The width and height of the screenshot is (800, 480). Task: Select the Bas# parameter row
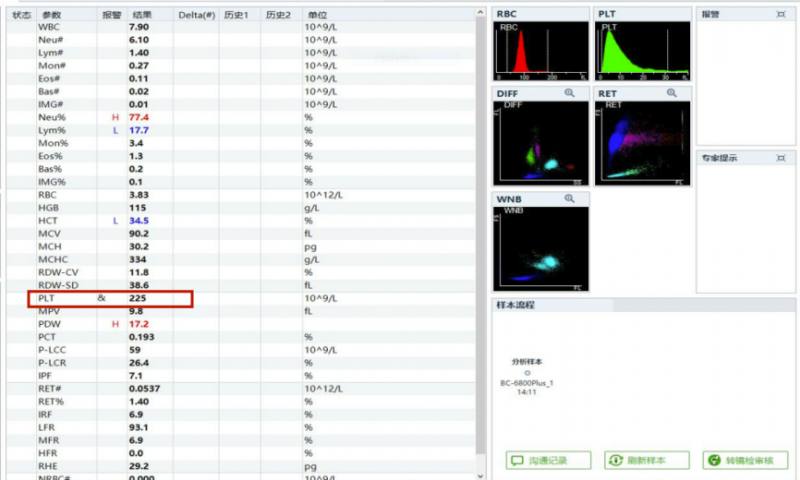pos(241,91)
